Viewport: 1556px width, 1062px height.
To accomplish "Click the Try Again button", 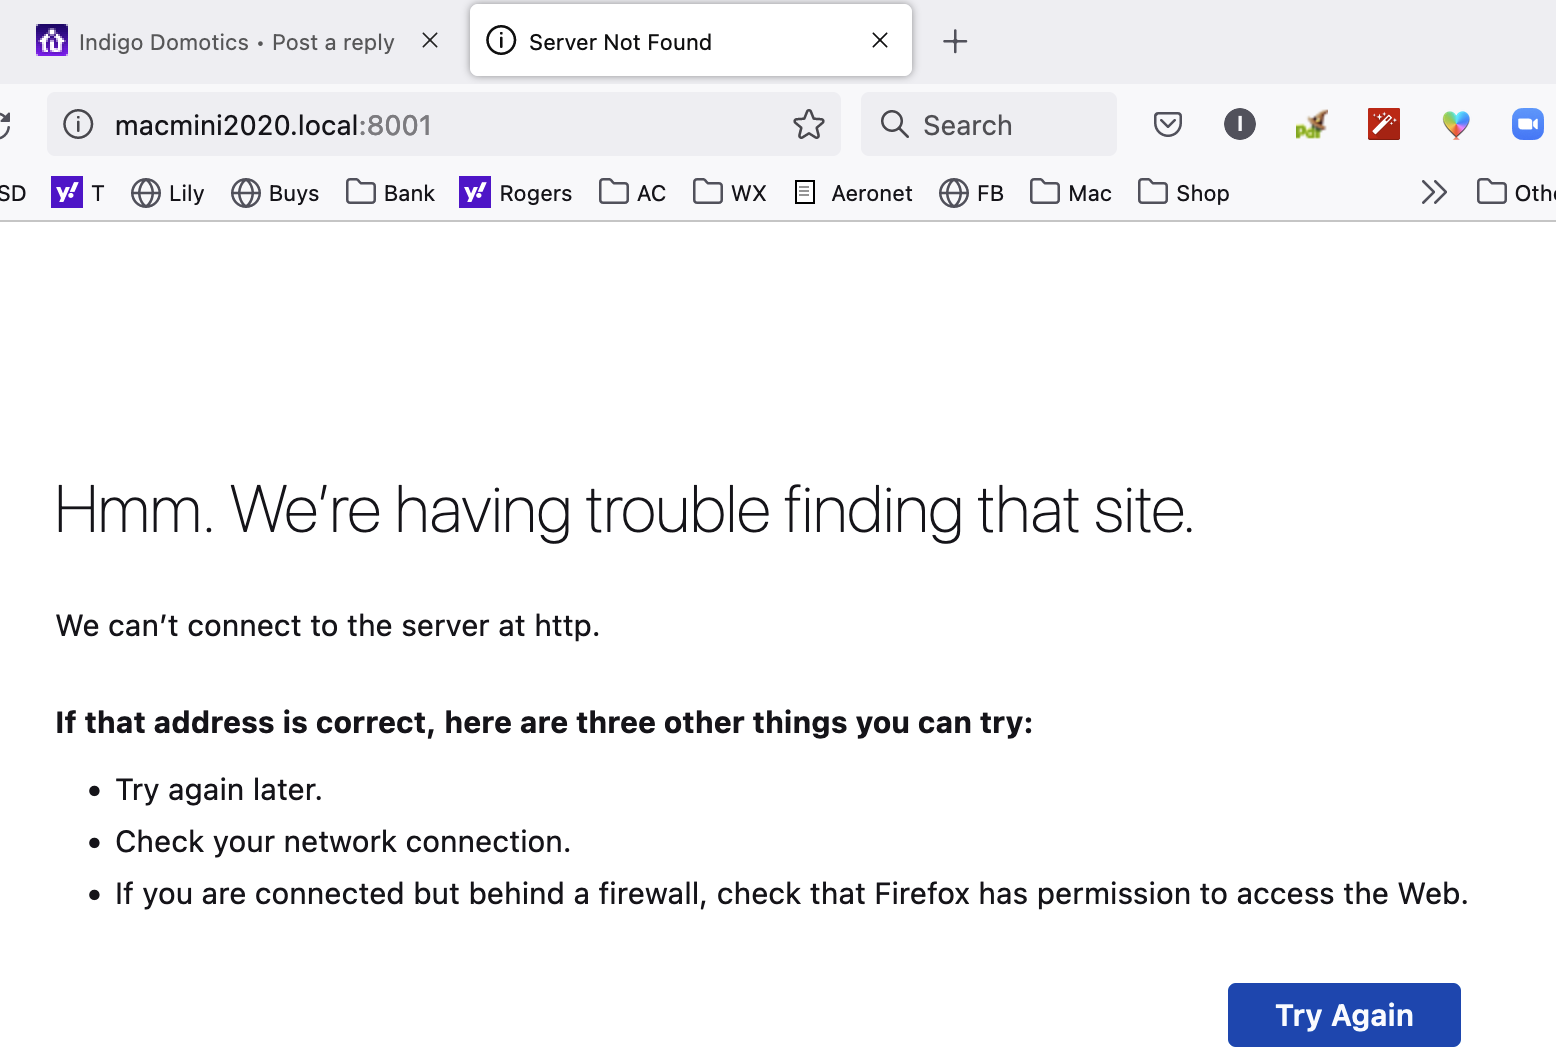I will (x=1344, y=1015).
